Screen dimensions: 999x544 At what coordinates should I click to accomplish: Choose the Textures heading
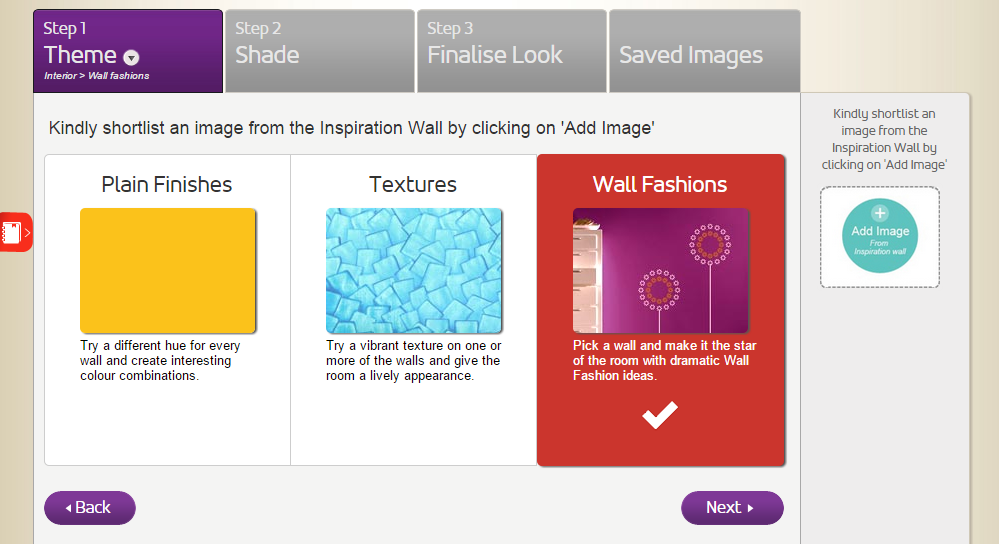(413, 184)
